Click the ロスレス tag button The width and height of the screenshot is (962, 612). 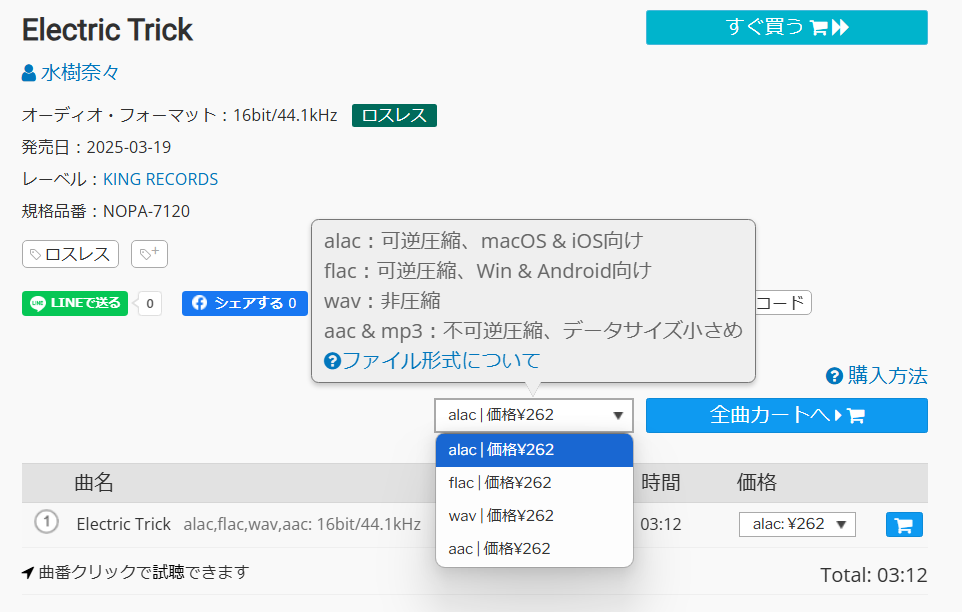(71, 254)
